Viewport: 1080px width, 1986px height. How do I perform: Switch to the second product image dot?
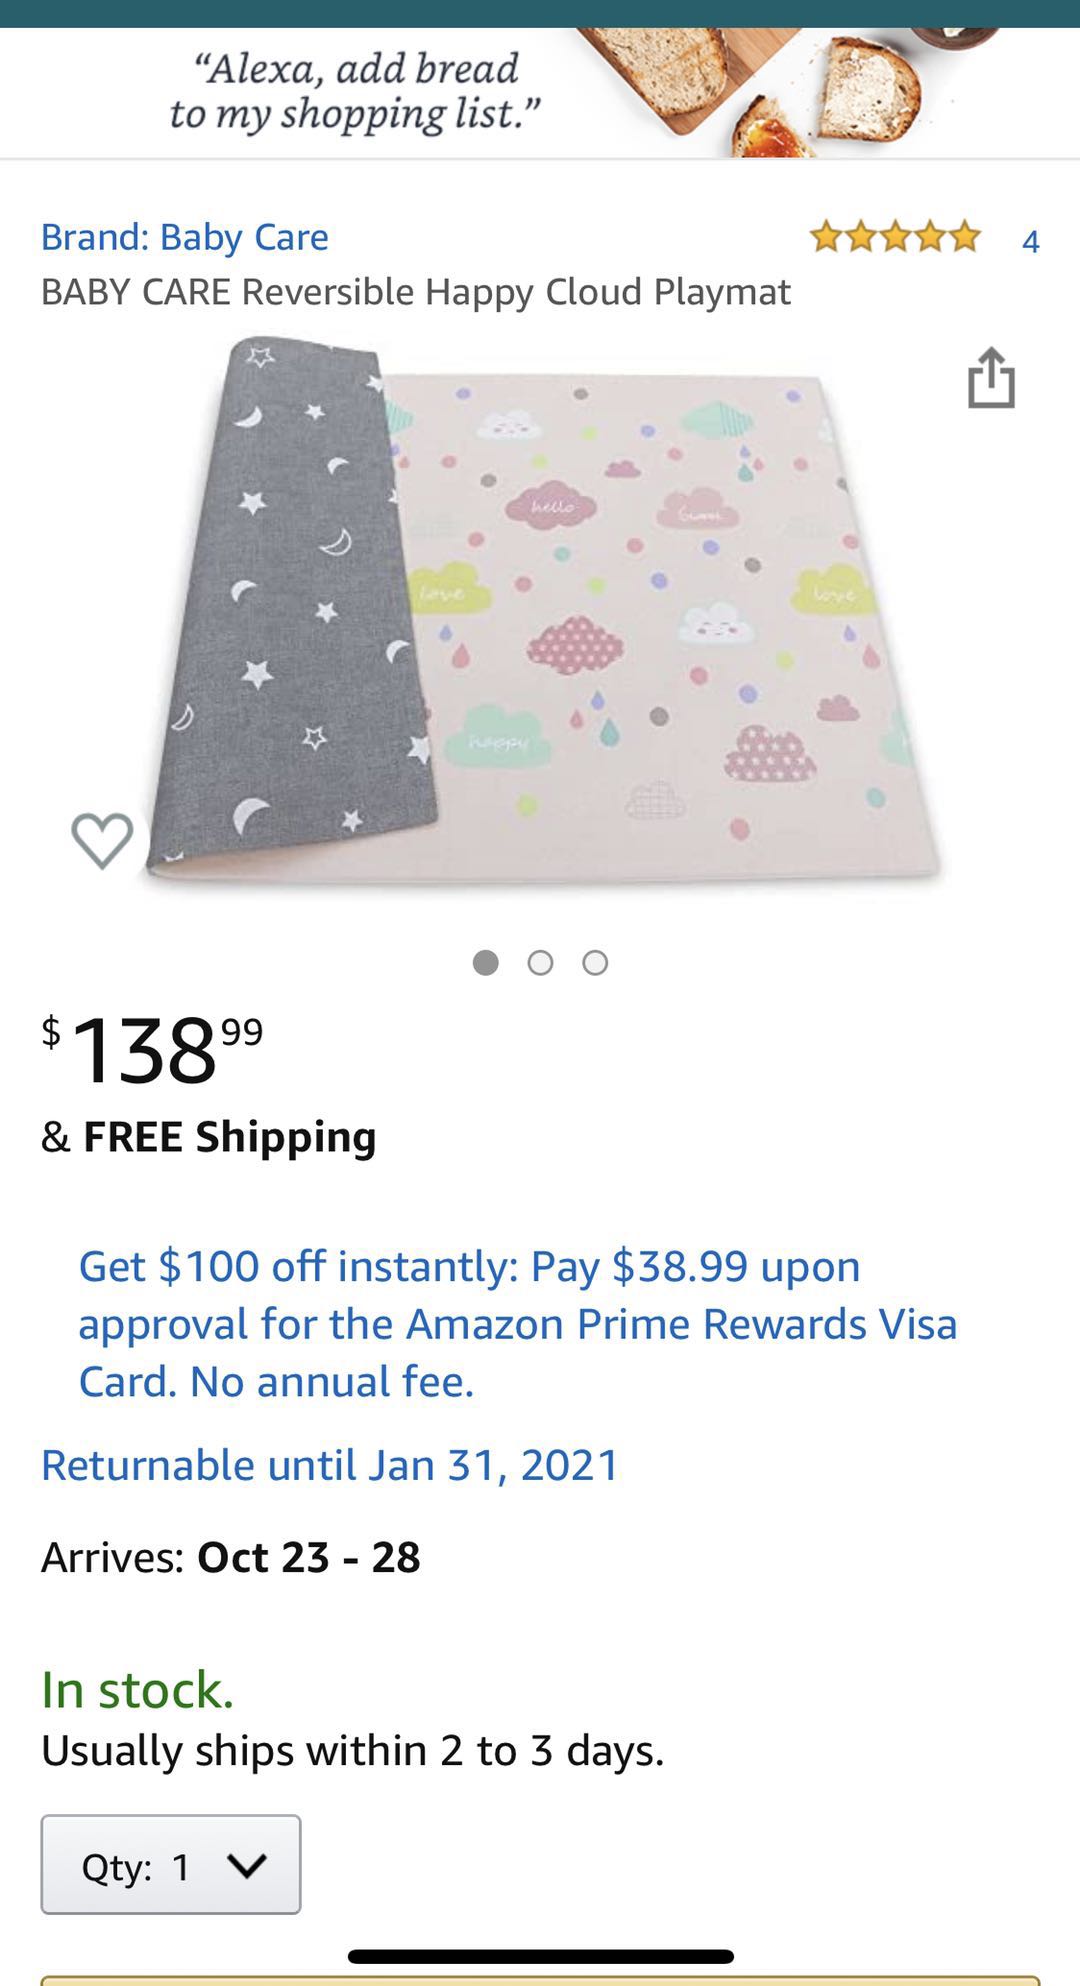(x=540, y=962)
